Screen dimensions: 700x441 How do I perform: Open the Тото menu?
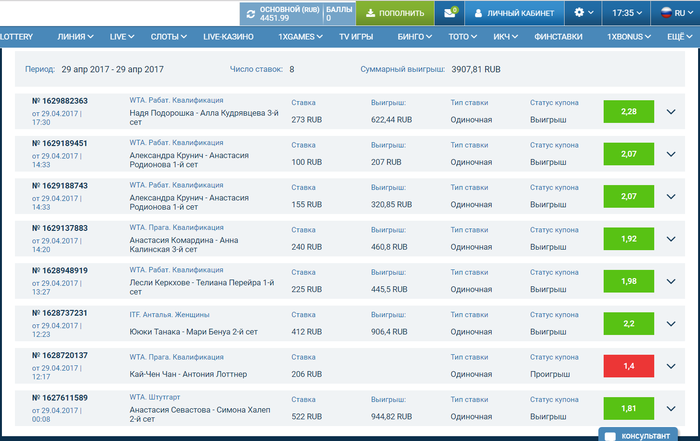point(462,37)
